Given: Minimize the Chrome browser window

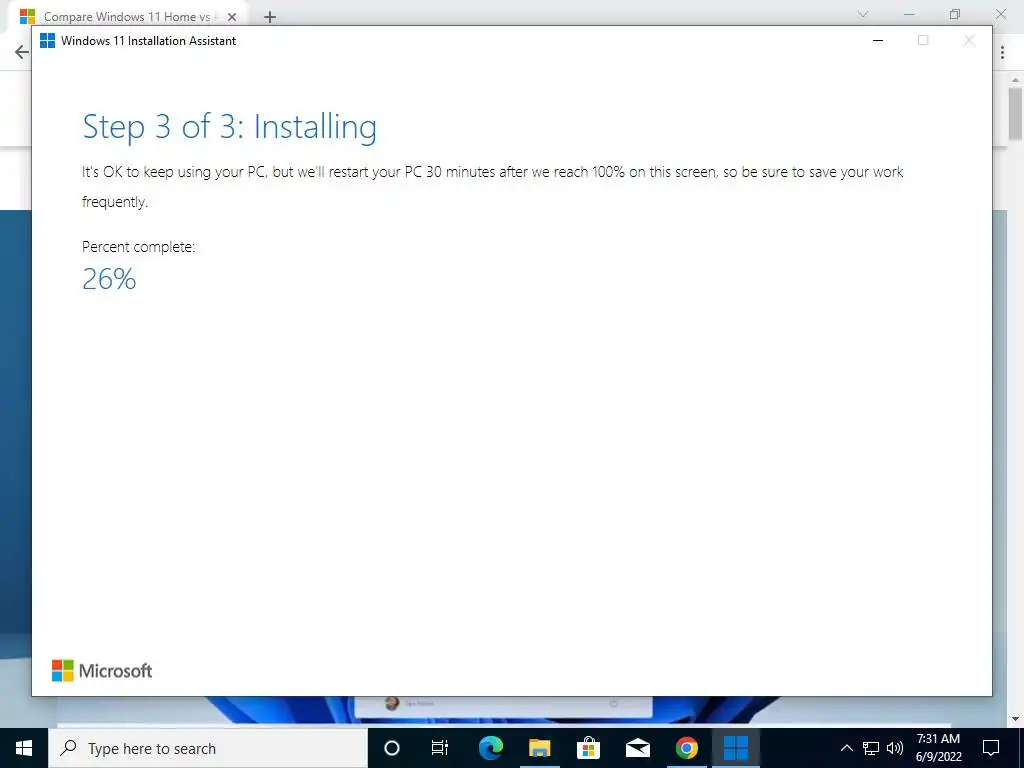Looking at the screenshot, I should pyautogui.click(x=909, y=14).
